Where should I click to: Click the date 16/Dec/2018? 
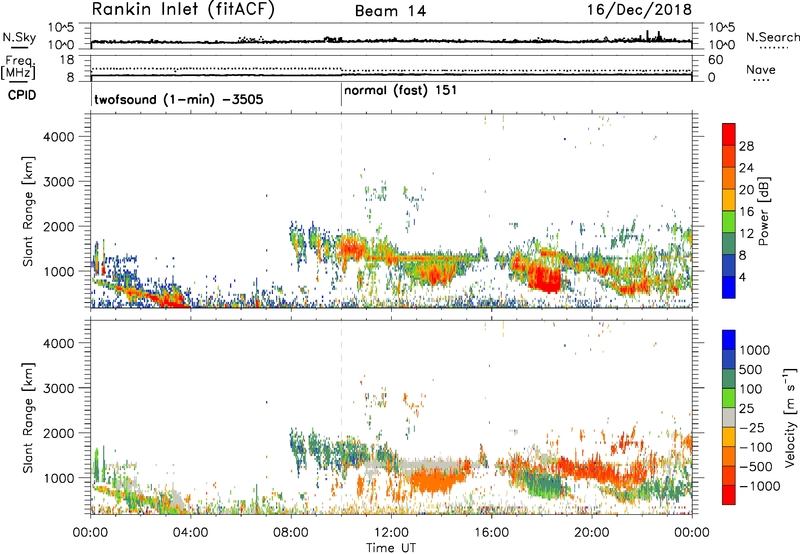point(639,10)
